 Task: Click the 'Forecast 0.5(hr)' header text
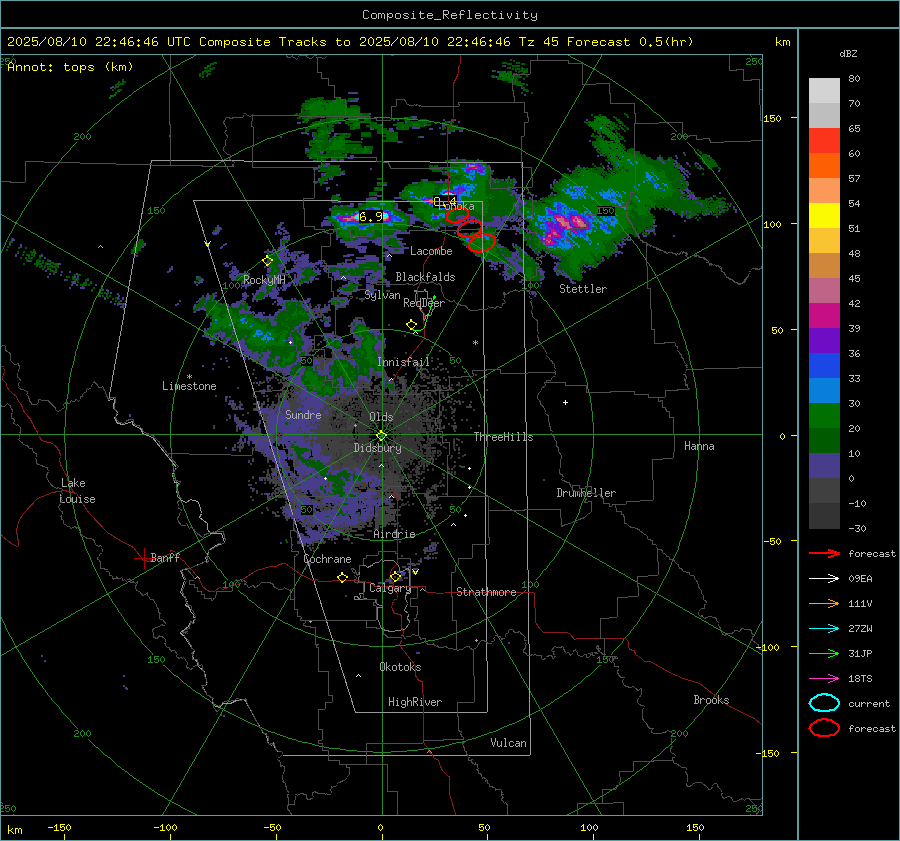point(630,42)
